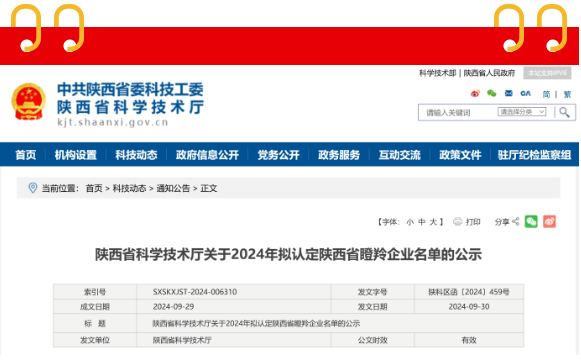
Task: Click the 分享 share label
Action: pos(502,222)
